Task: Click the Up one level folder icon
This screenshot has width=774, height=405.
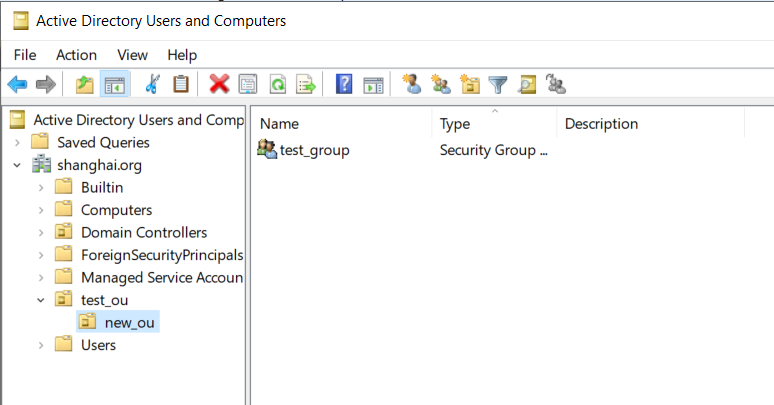Action: tap(84, 84)
